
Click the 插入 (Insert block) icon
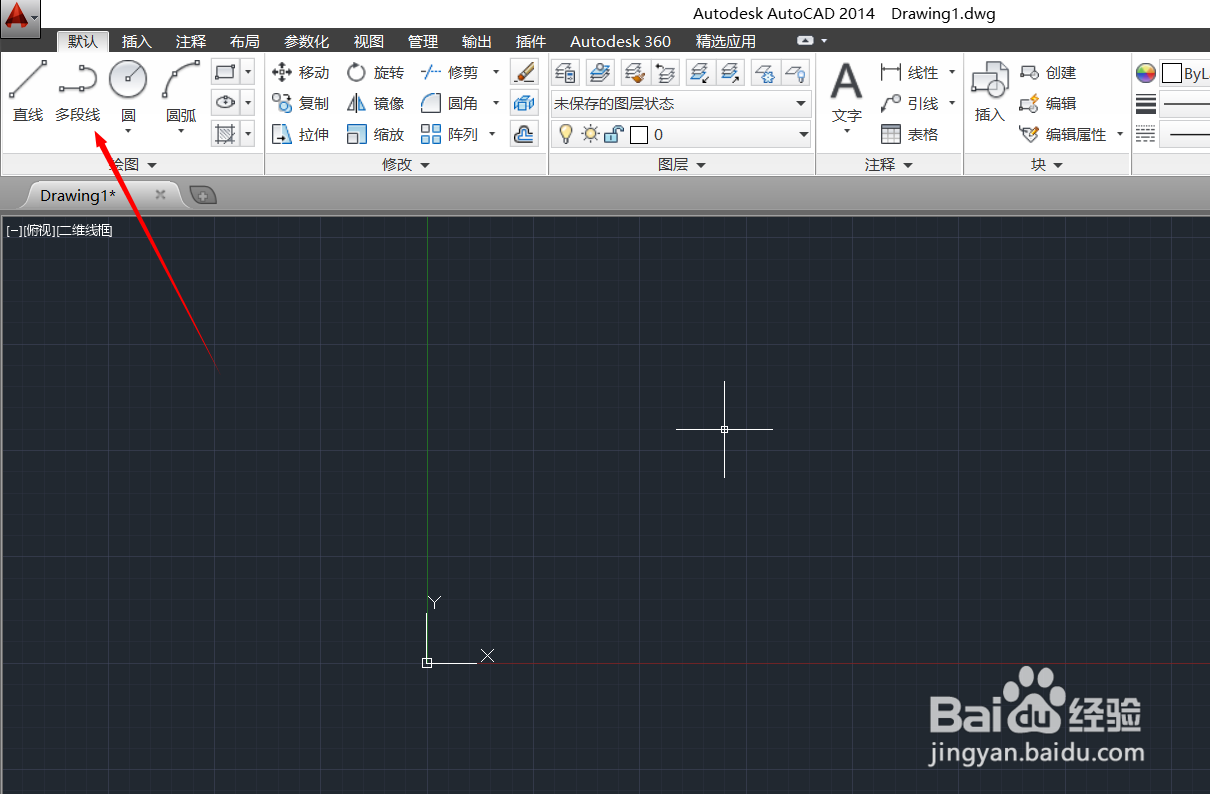coord(990,91)
